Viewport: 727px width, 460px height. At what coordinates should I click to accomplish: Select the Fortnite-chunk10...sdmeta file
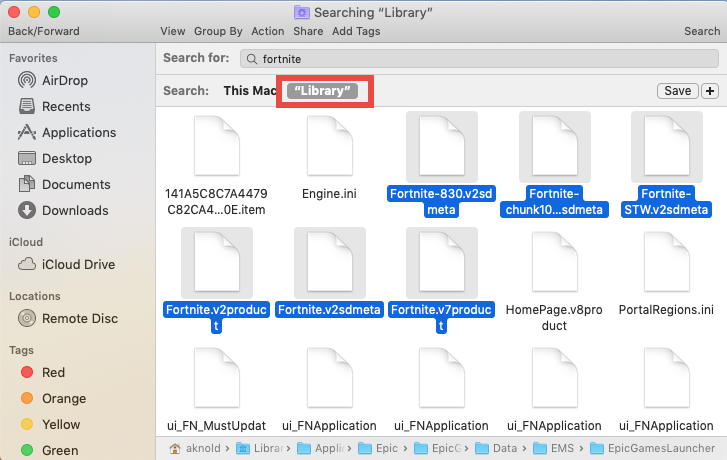(x=554, y=166)
